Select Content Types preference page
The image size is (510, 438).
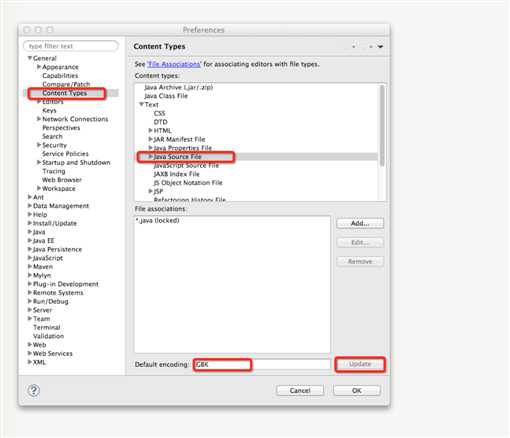[65, 93]
